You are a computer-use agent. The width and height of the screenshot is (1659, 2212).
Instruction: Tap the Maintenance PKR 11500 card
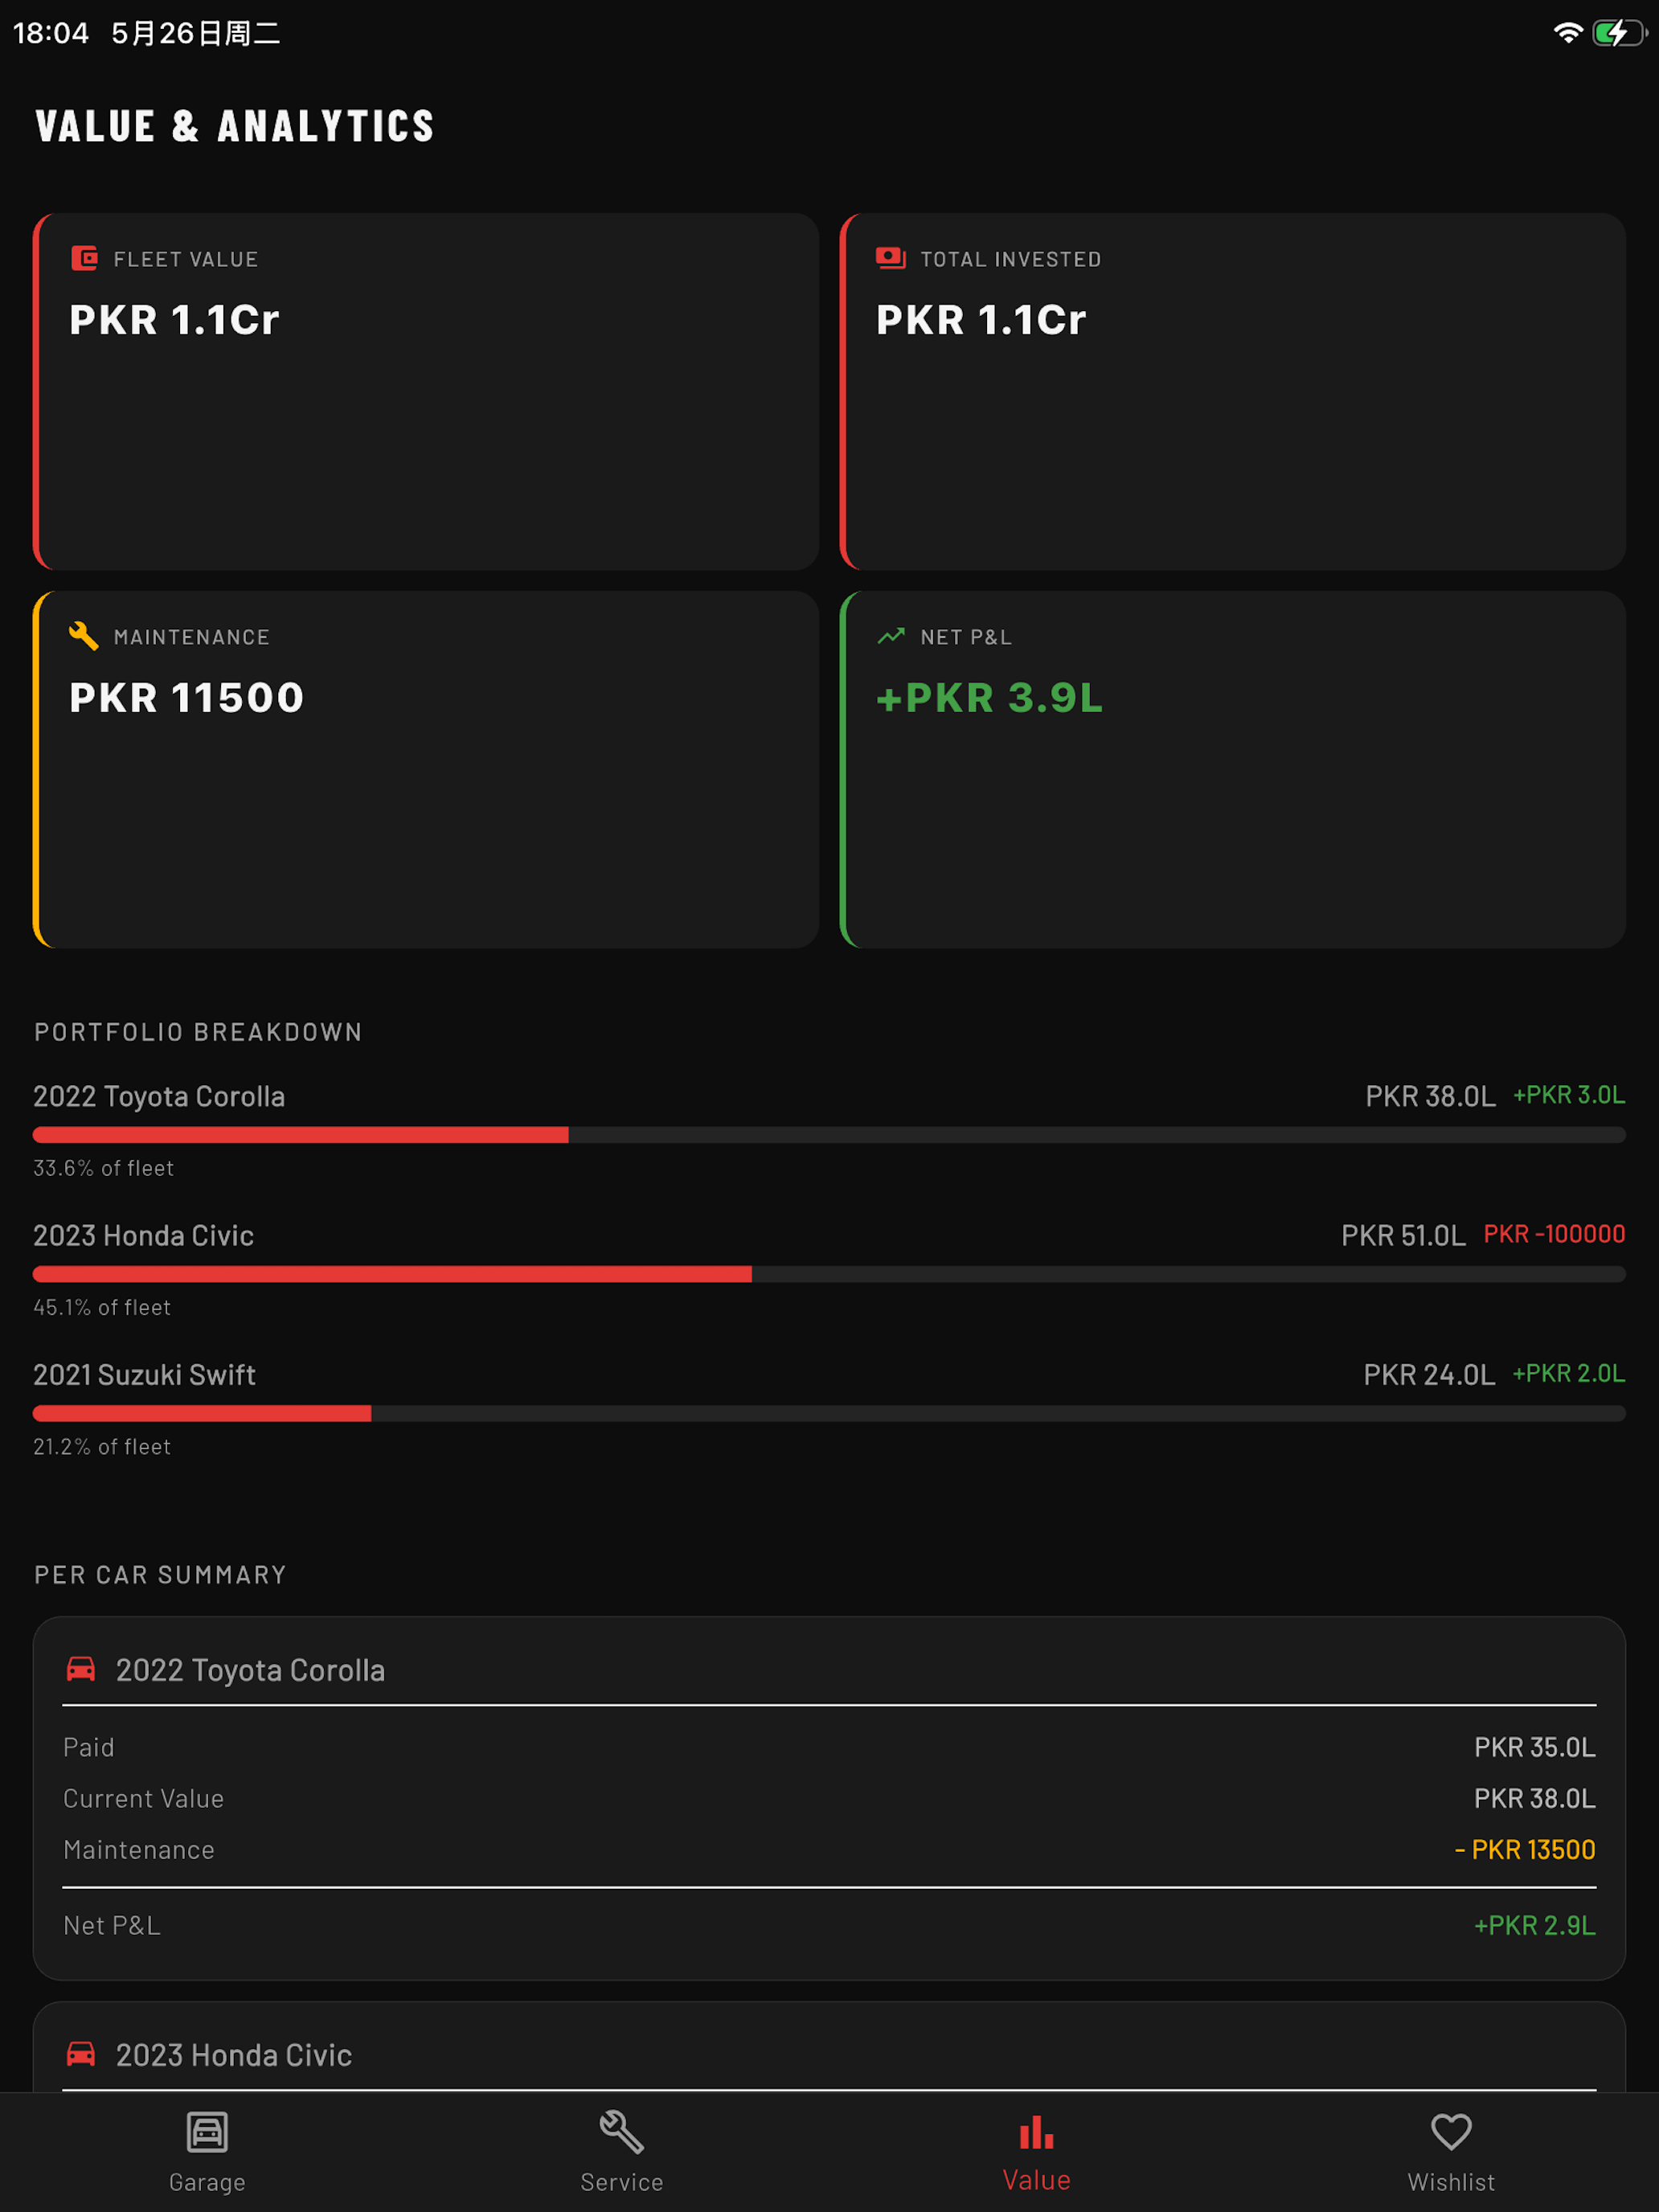426,769
